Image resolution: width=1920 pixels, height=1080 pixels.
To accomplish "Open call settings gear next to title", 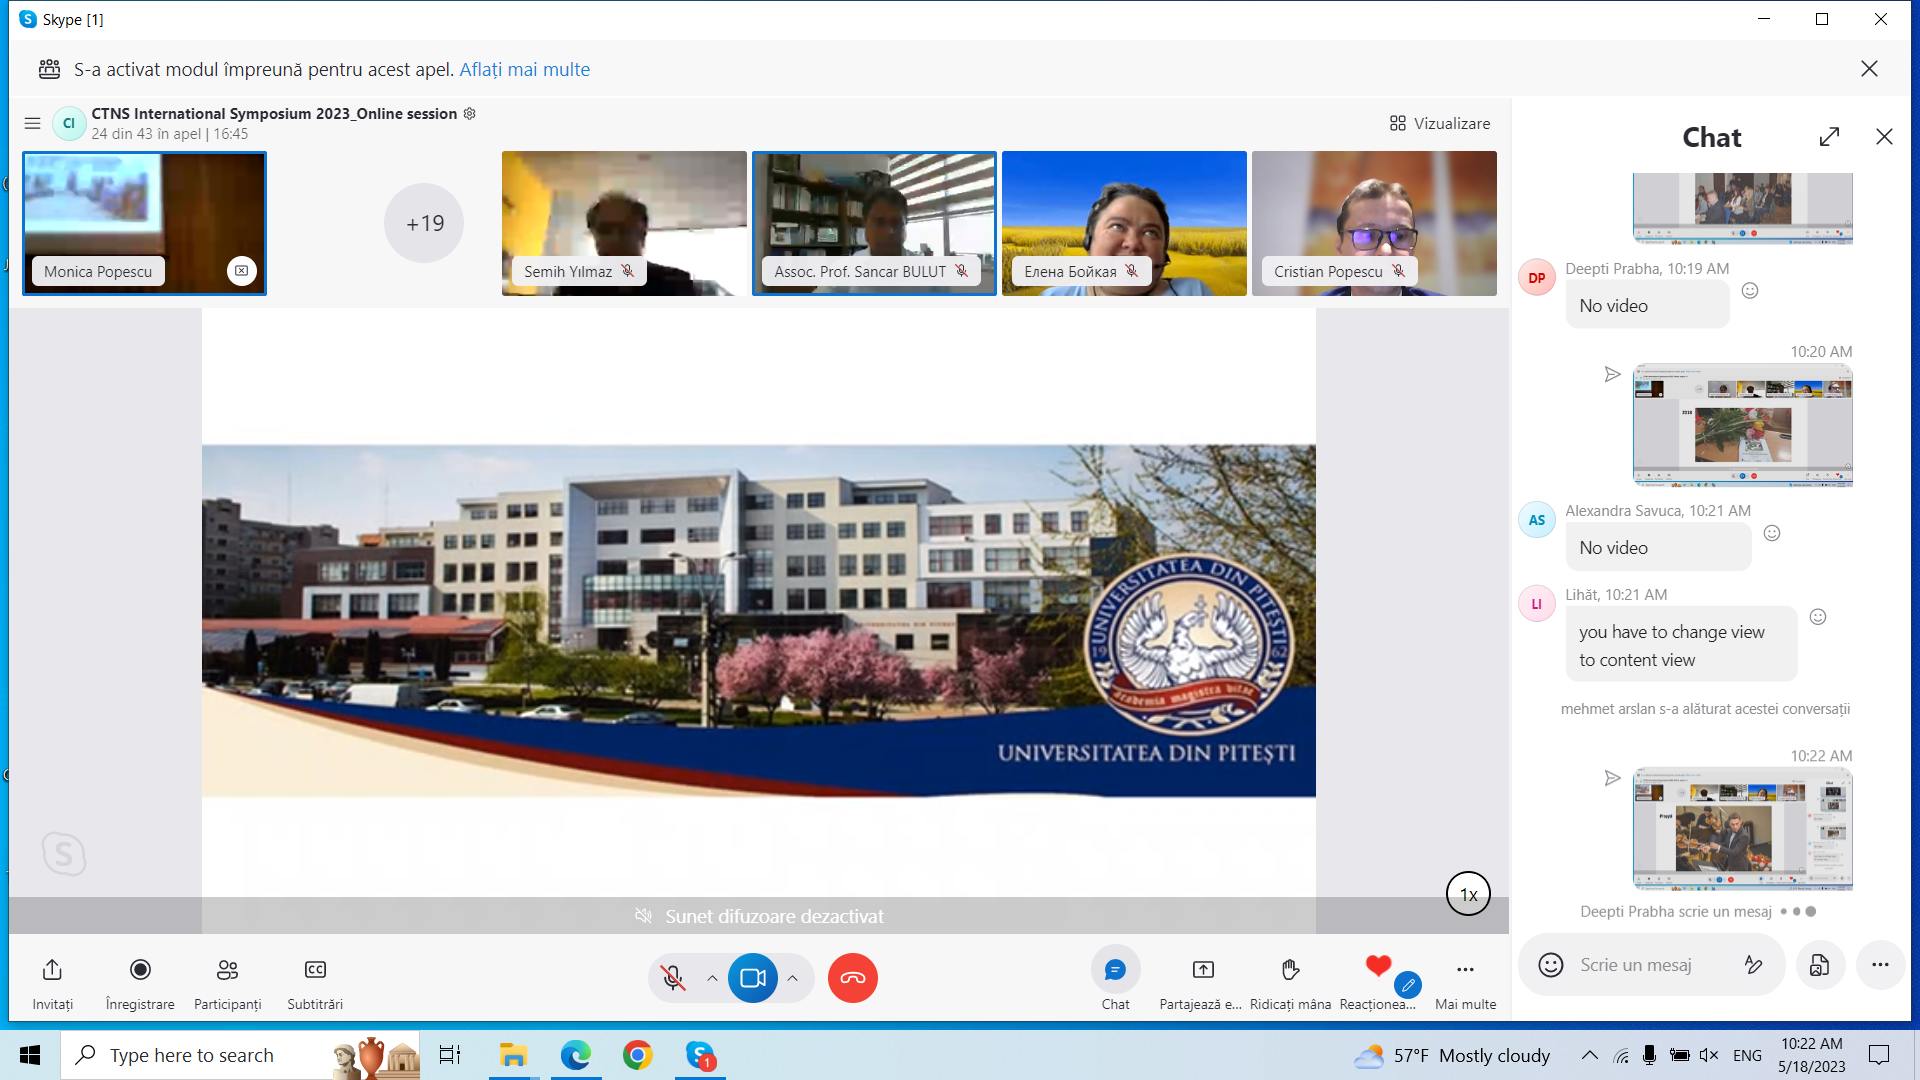I will (470, 113).
